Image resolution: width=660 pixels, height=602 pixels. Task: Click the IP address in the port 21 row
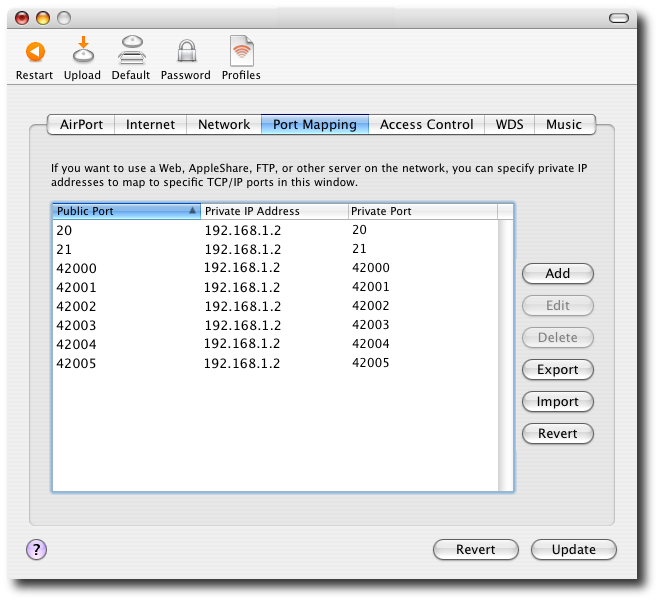click(x=243, y=249)
